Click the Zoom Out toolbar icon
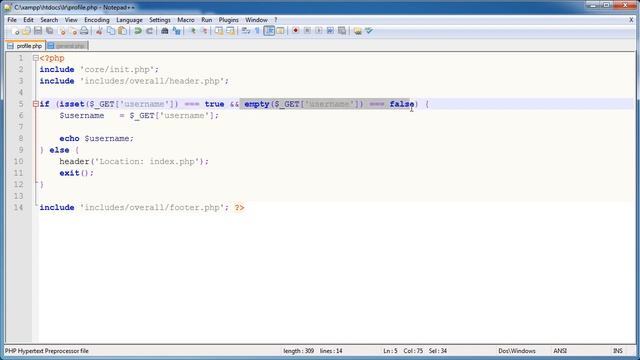This screenshot has width=640, height=360. point(204,31)
